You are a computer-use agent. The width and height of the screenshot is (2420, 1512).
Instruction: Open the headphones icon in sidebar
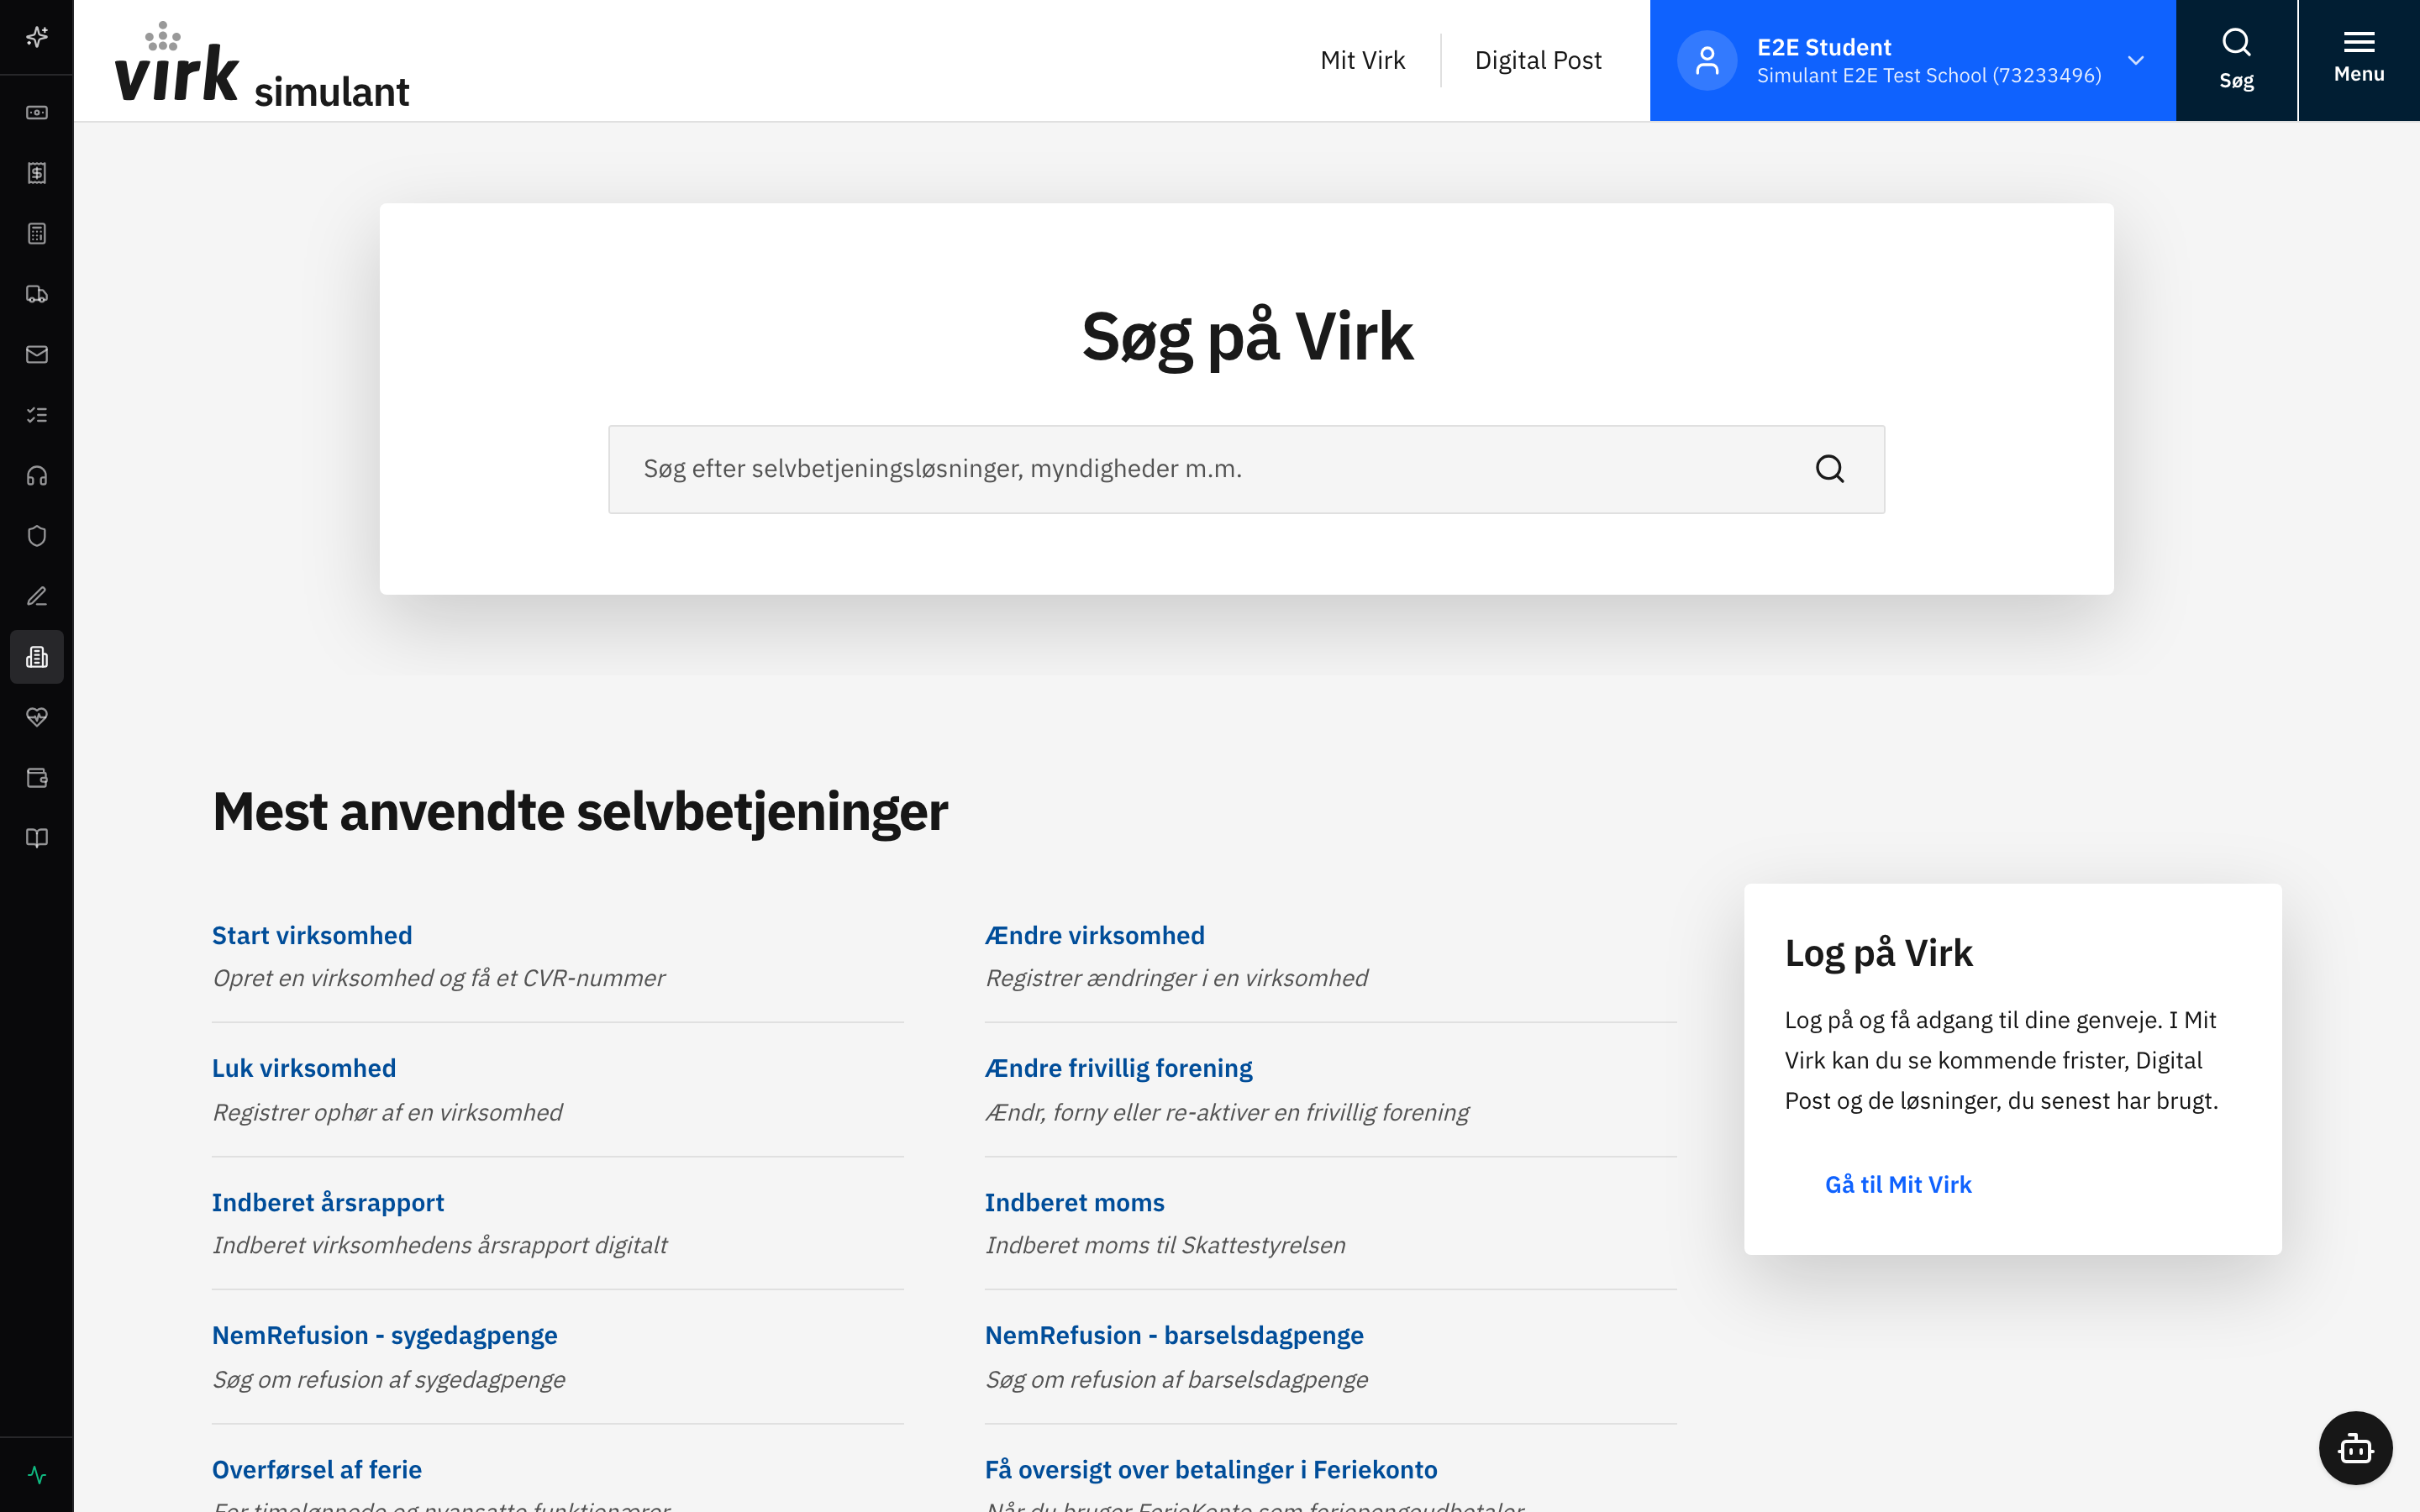37,476
